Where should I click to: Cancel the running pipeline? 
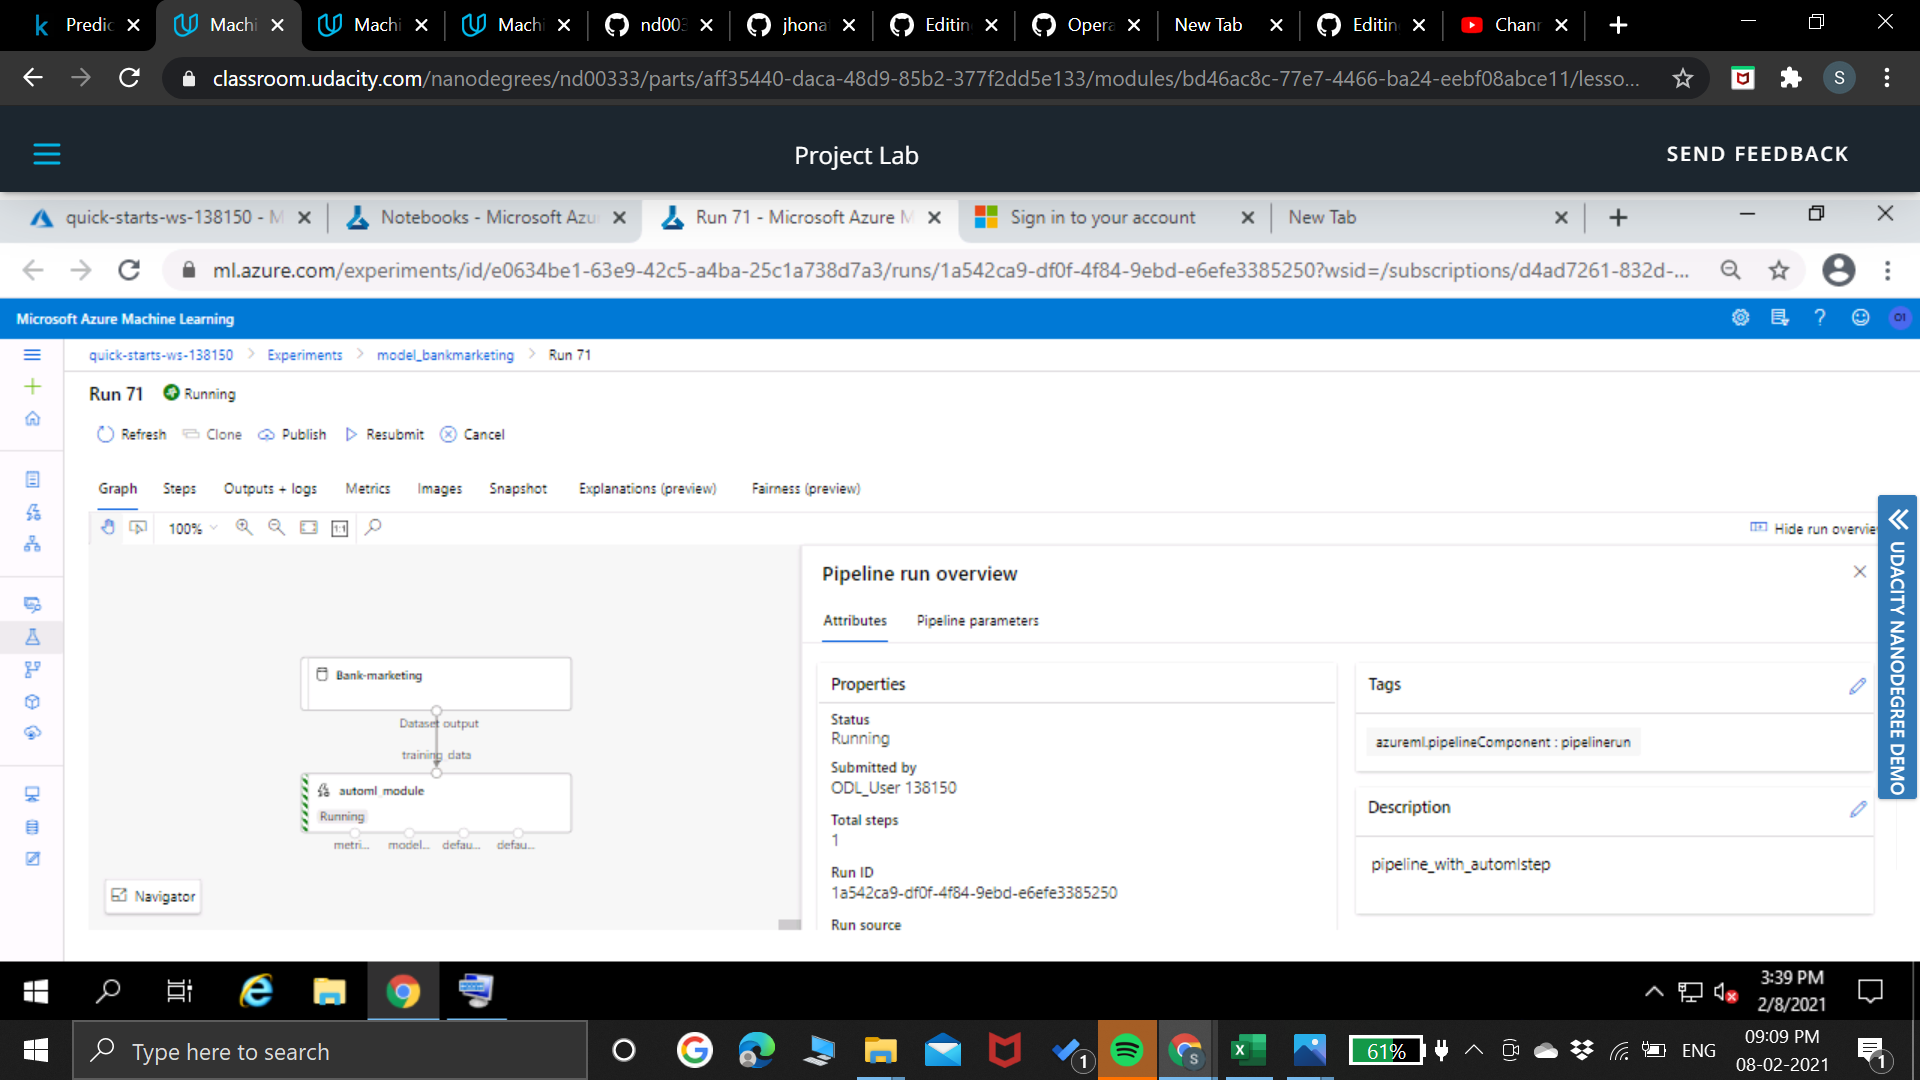point(473,434)
